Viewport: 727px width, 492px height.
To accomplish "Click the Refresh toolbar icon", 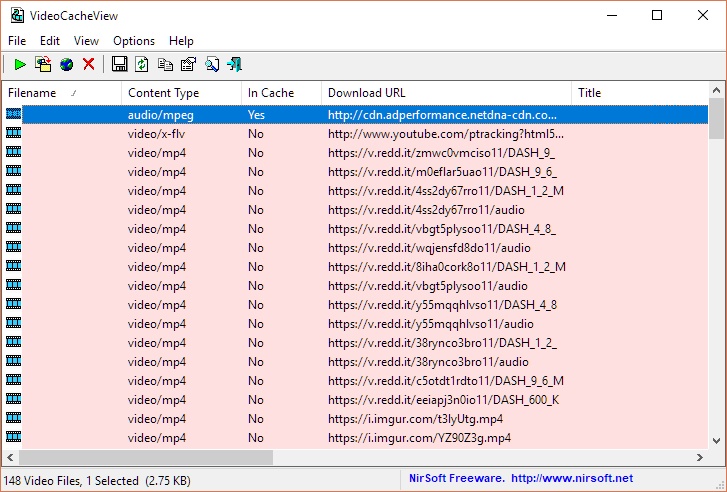I will (x=141, y=64).
